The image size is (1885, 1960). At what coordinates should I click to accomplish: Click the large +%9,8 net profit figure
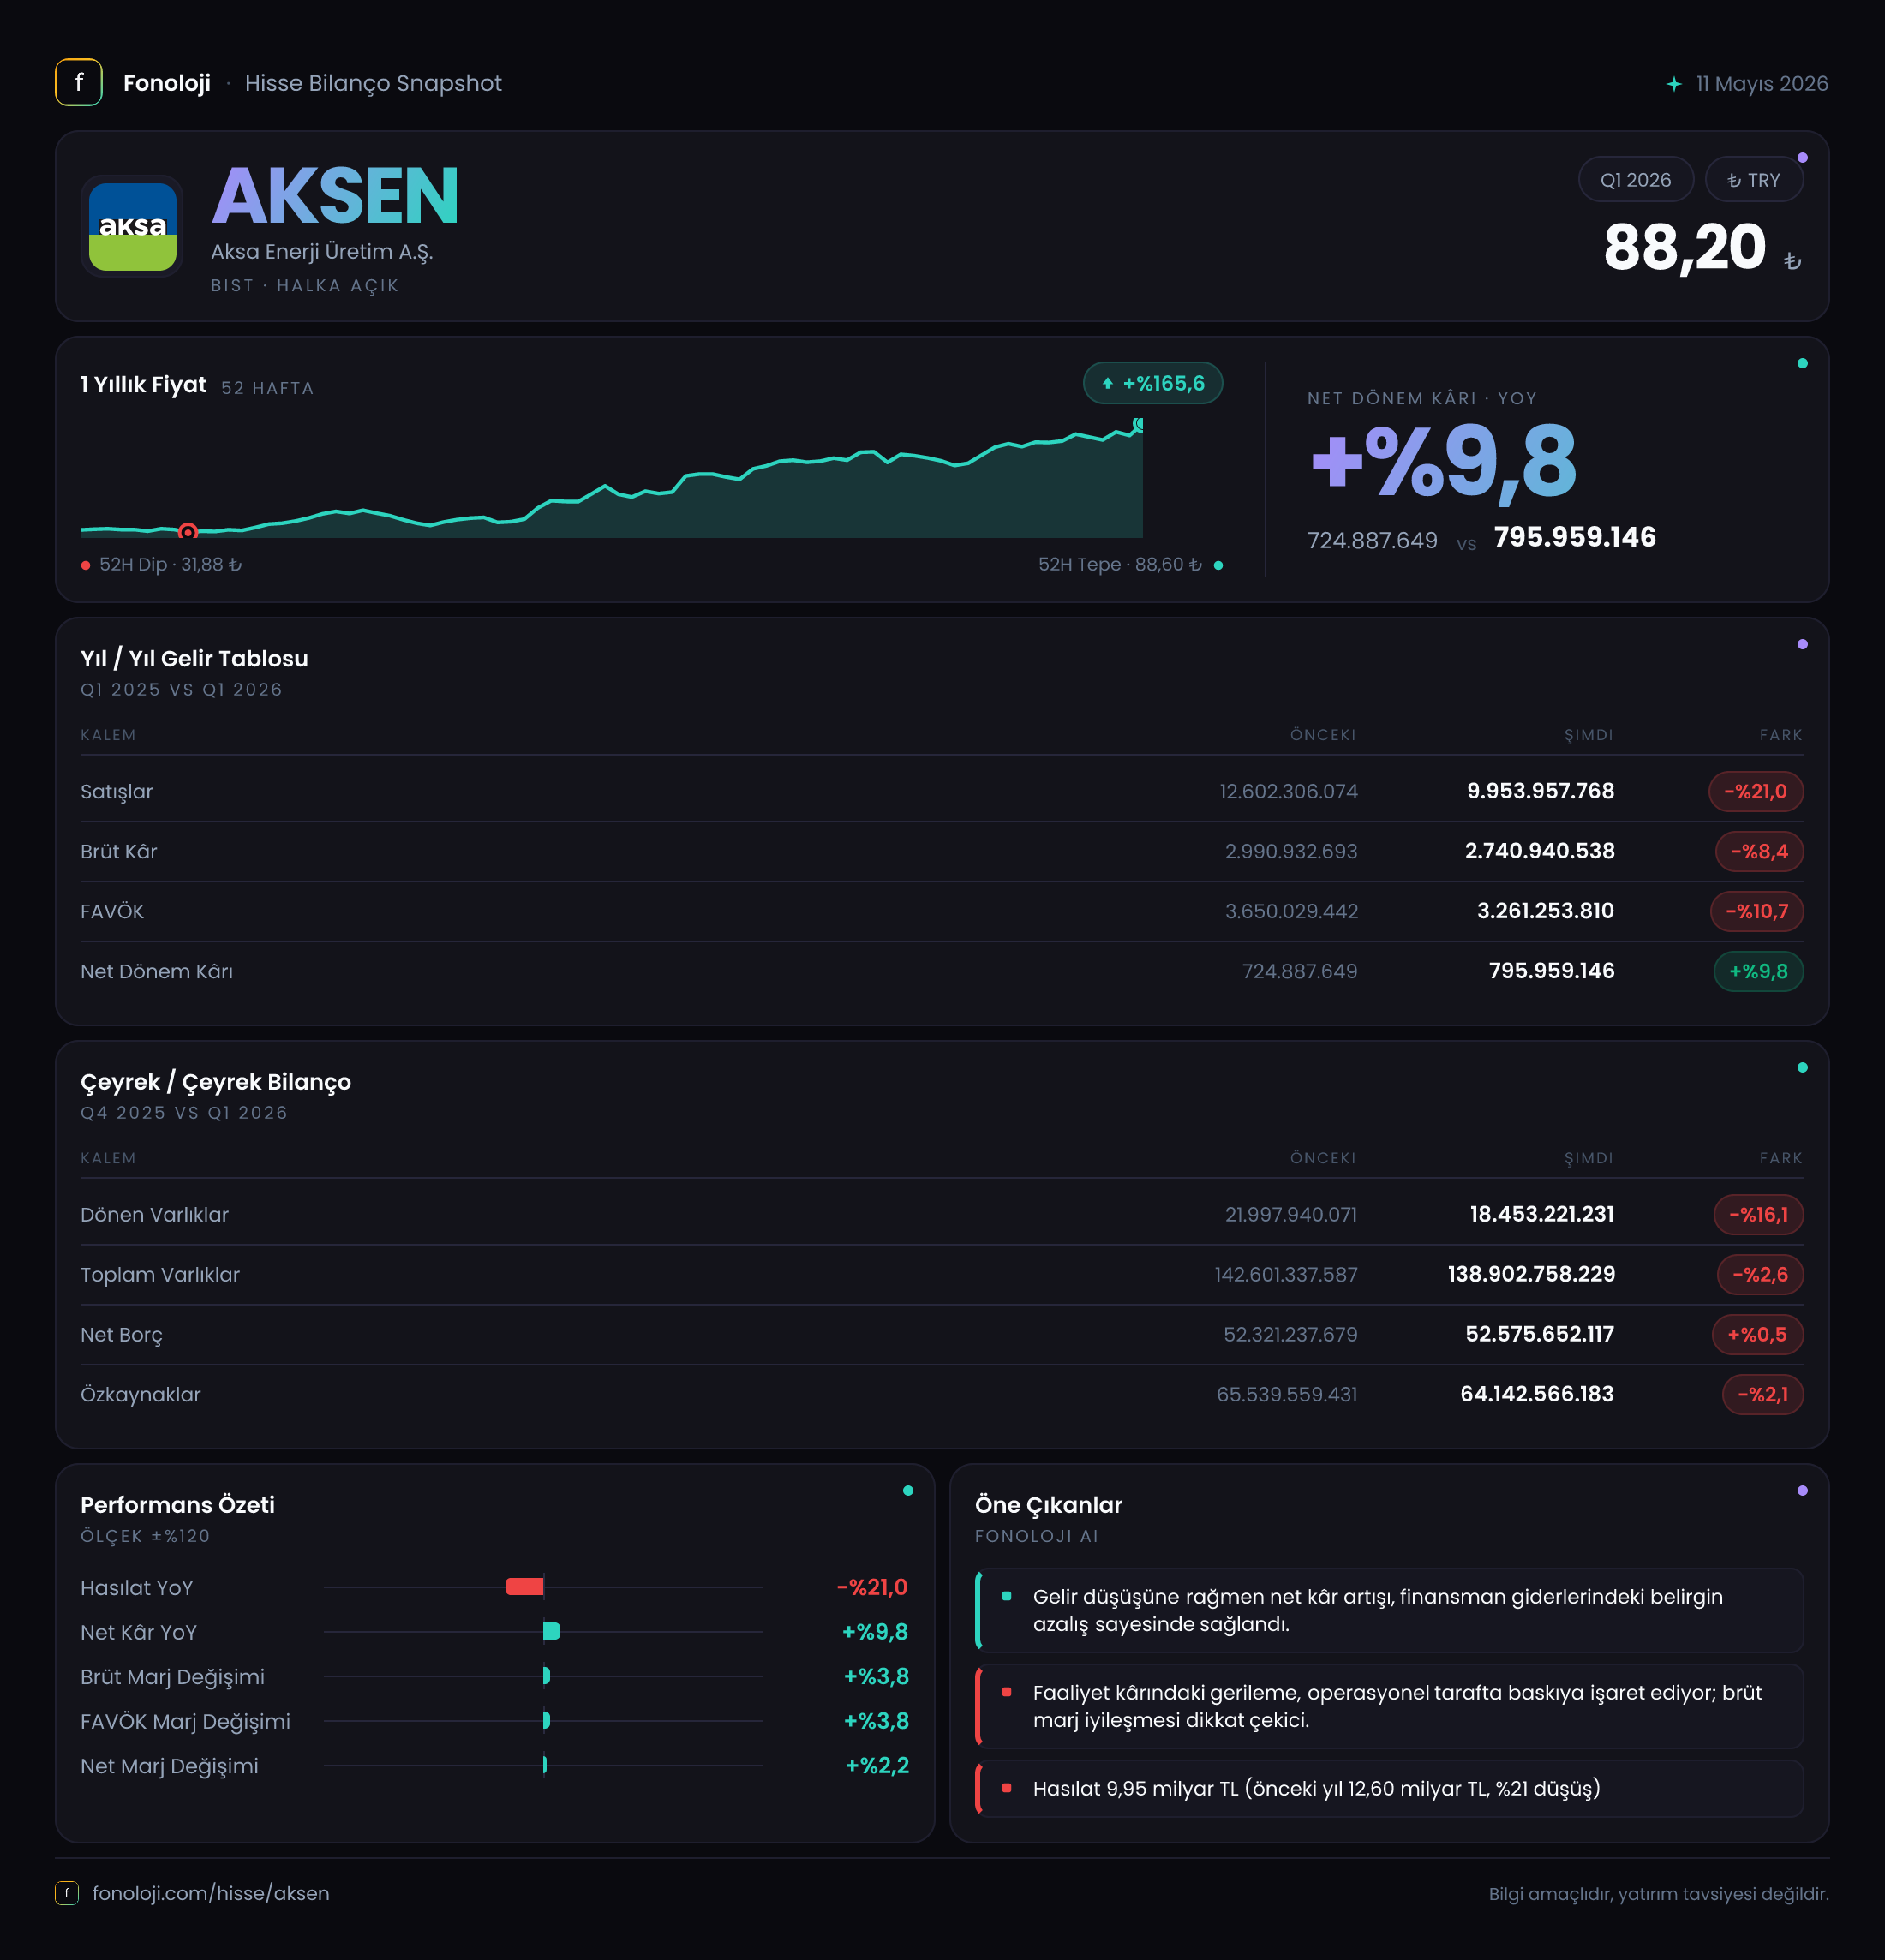click(x=1443, y=461)
